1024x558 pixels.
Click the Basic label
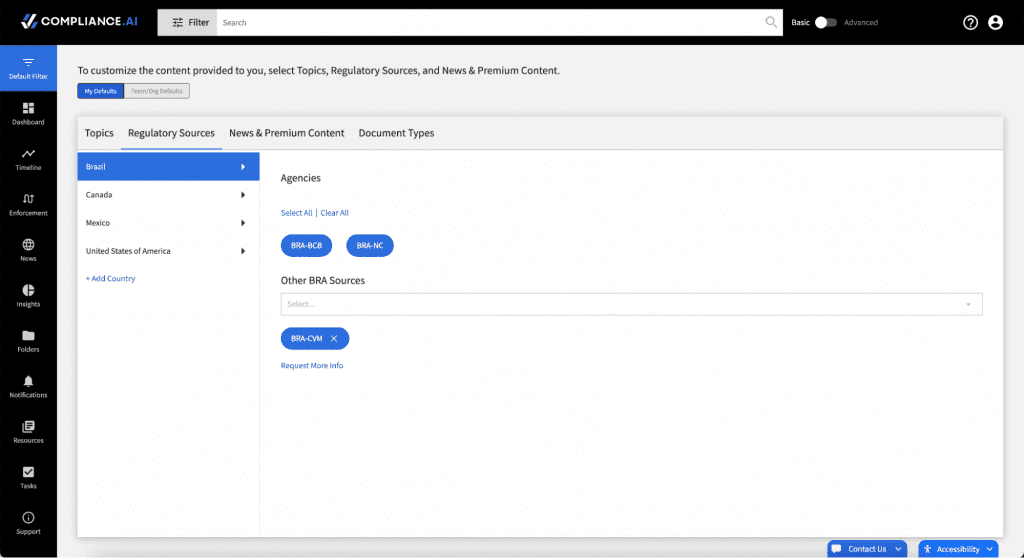pyautogui.click(x=800, y=22)
